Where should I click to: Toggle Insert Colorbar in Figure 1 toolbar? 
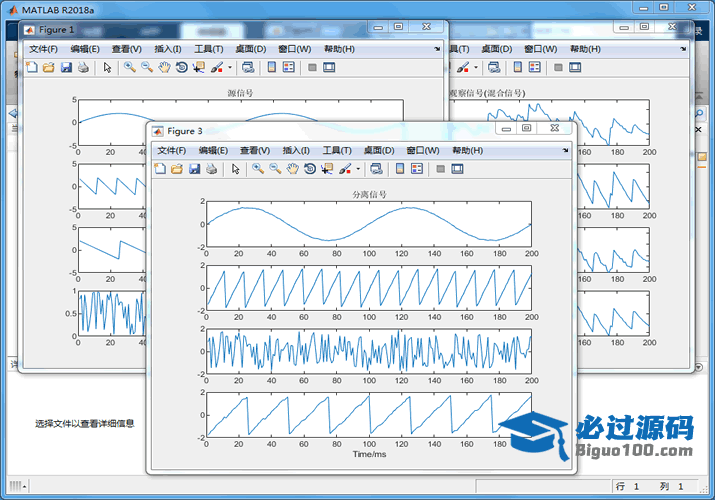(271, 67)
